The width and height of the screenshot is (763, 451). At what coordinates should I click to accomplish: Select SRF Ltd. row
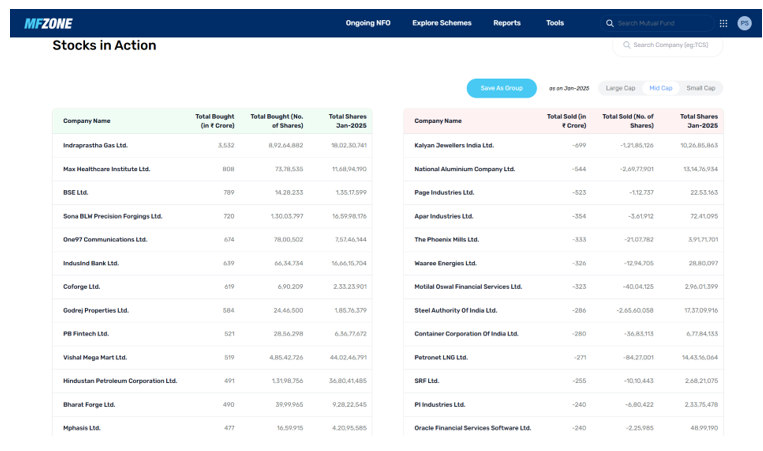[x=563, y=381]
